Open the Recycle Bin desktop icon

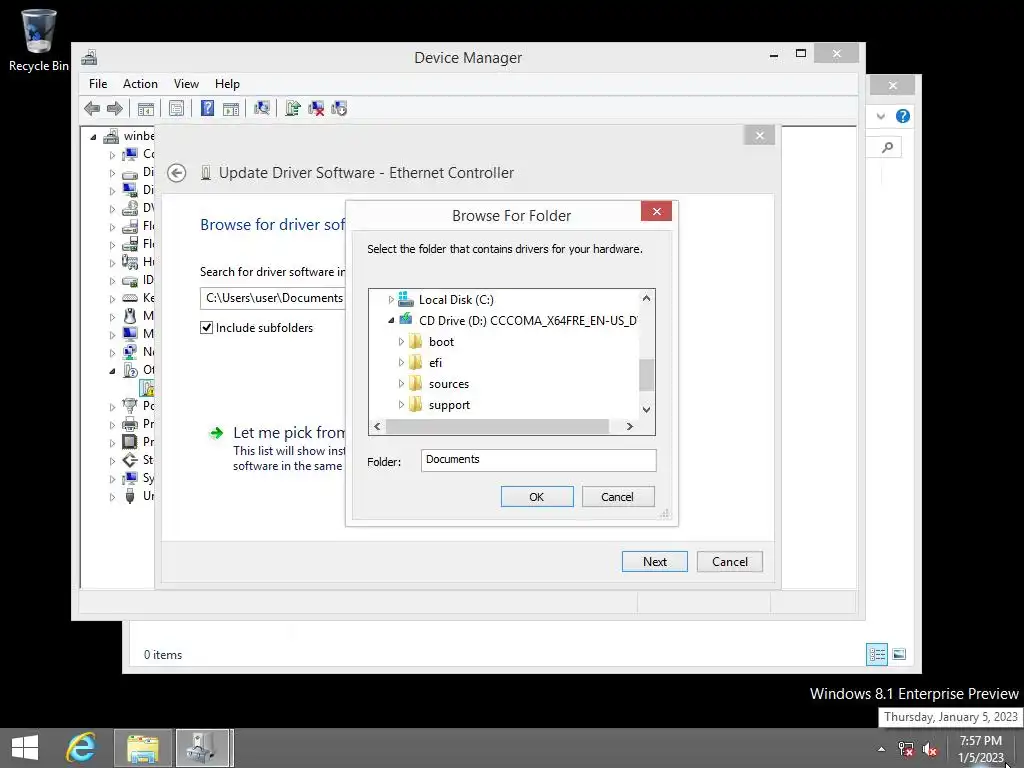[x=38, y=39]
